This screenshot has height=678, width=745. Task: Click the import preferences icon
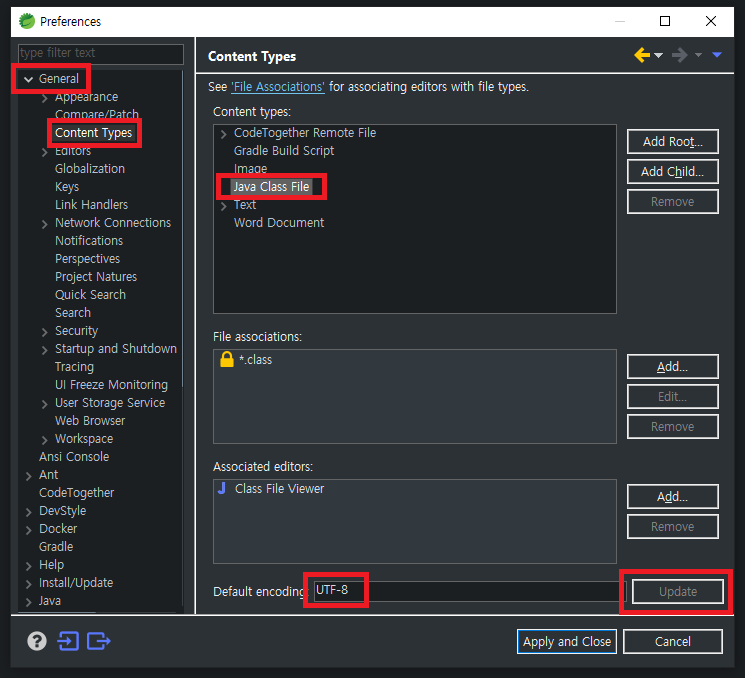click(68, 641)
